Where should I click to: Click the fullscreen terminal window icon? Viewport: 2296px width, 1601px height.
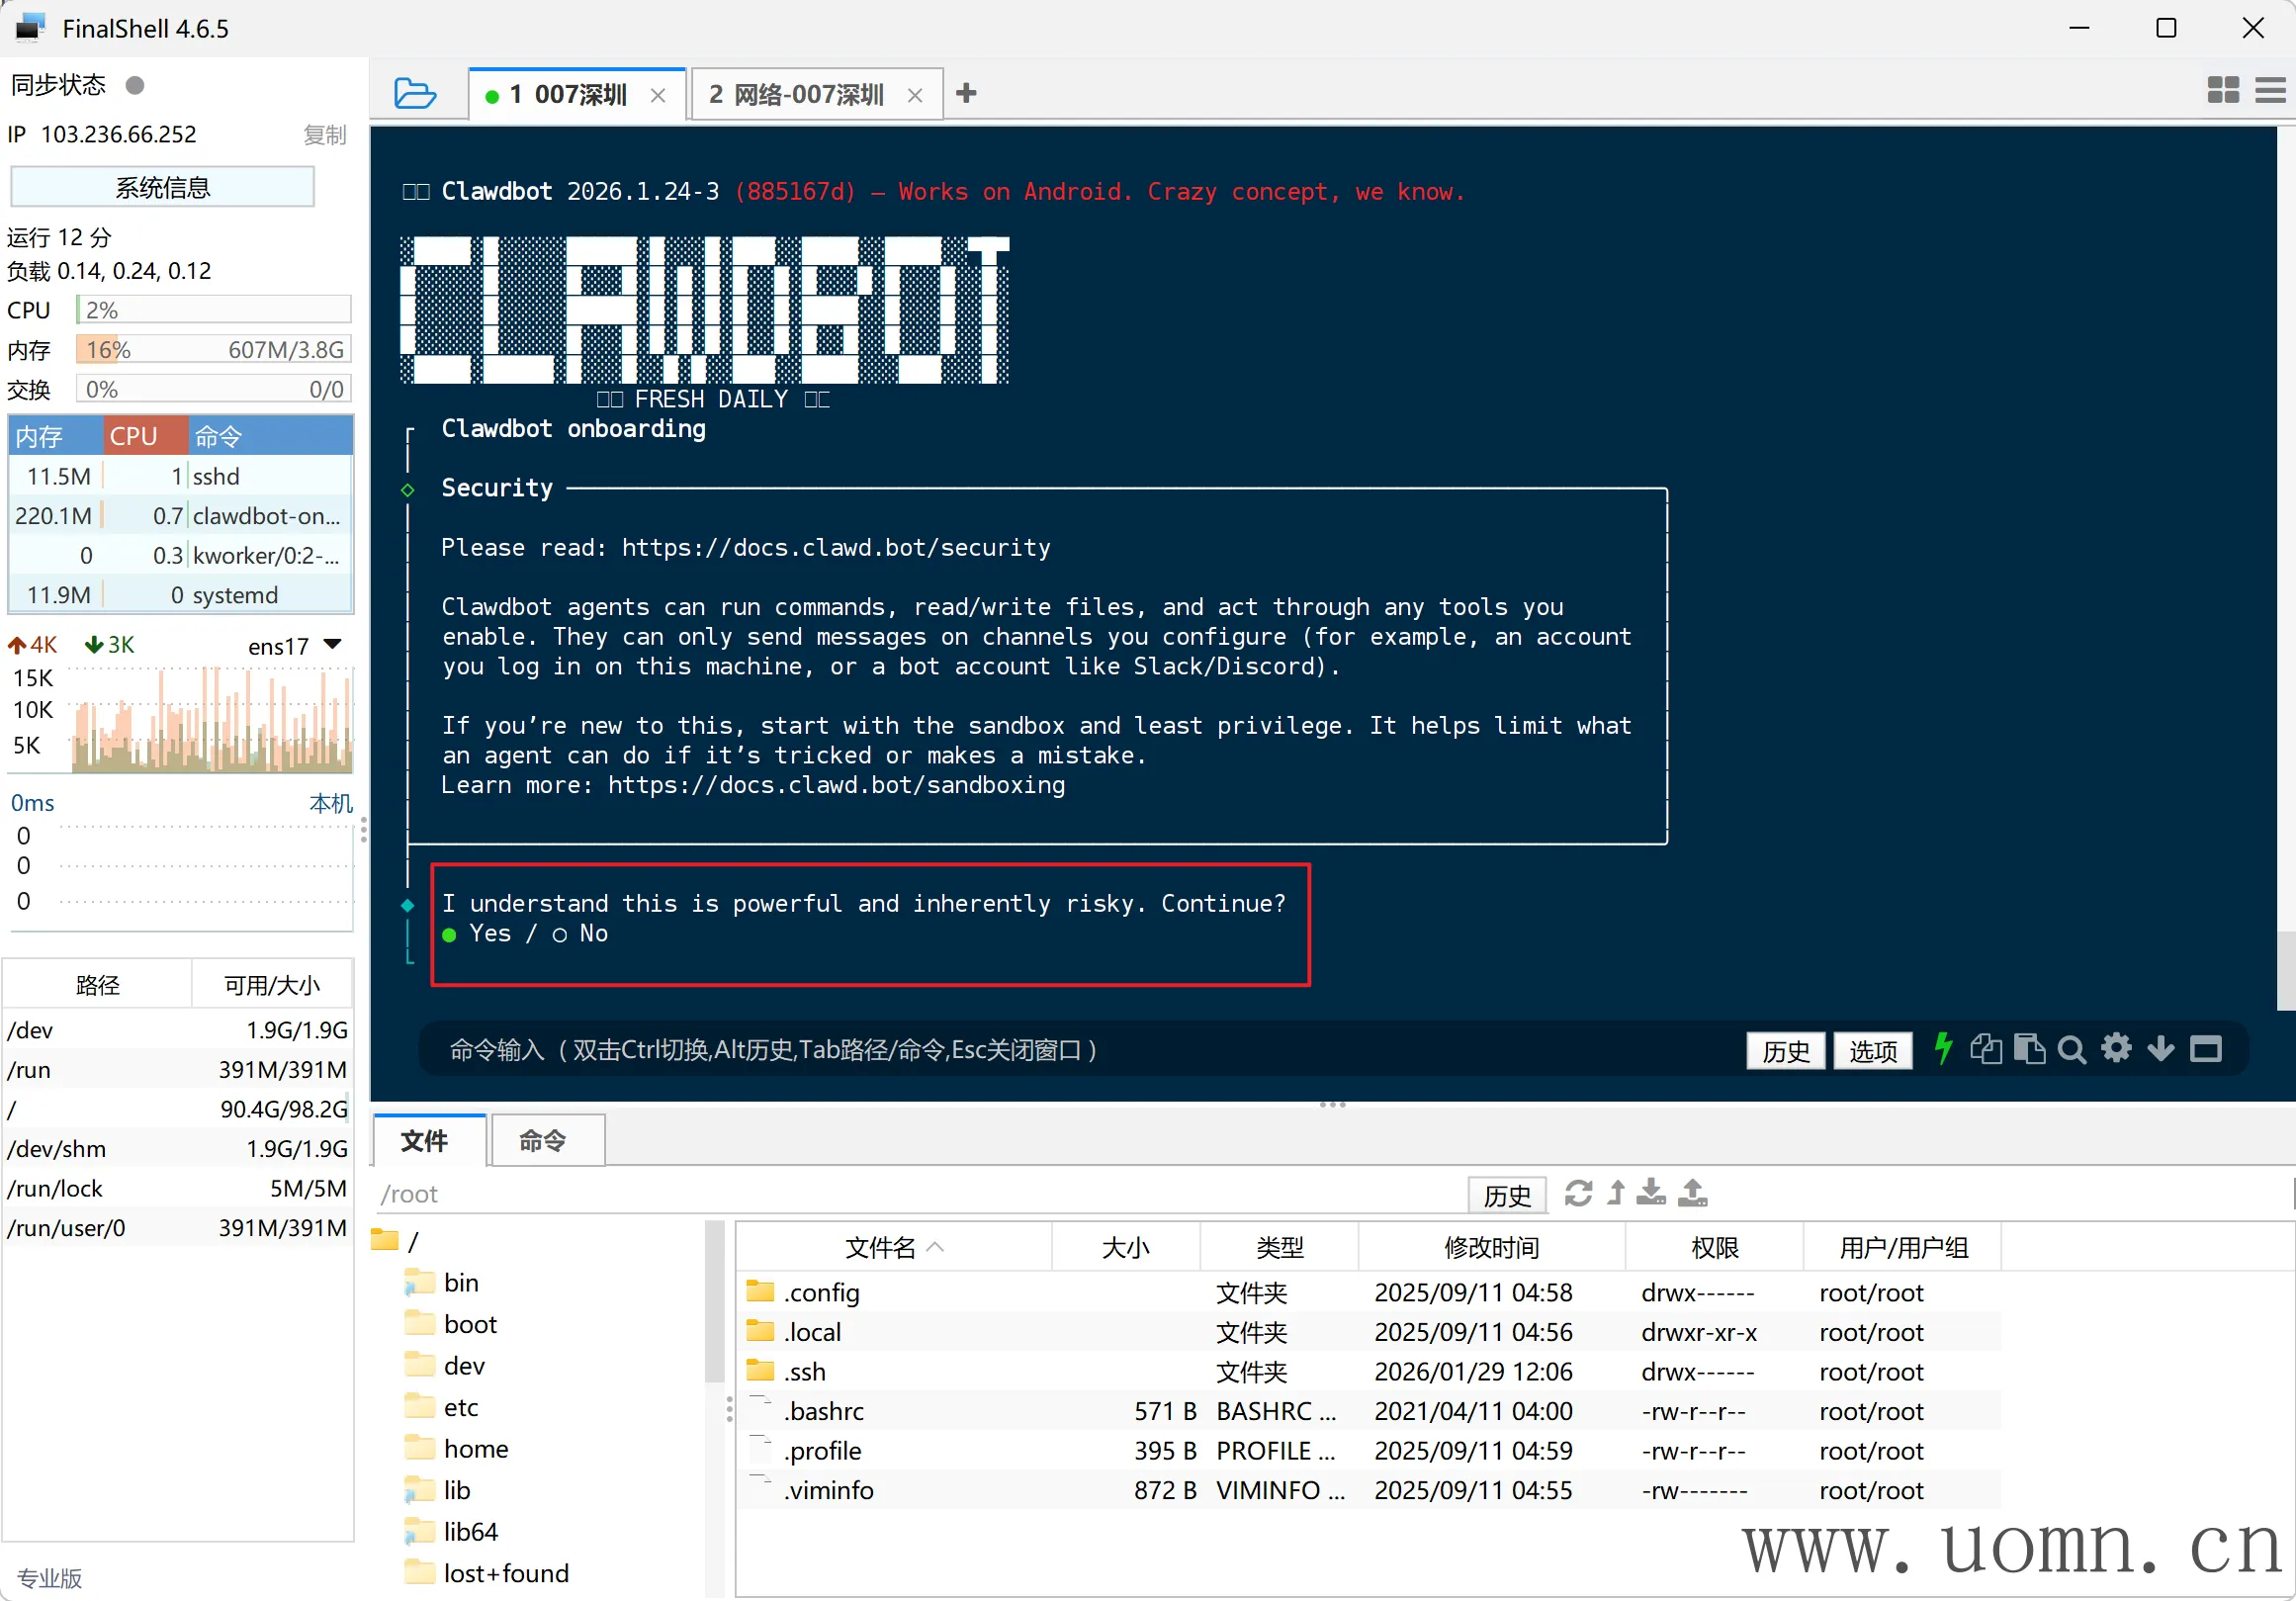coord(2205,1049)
